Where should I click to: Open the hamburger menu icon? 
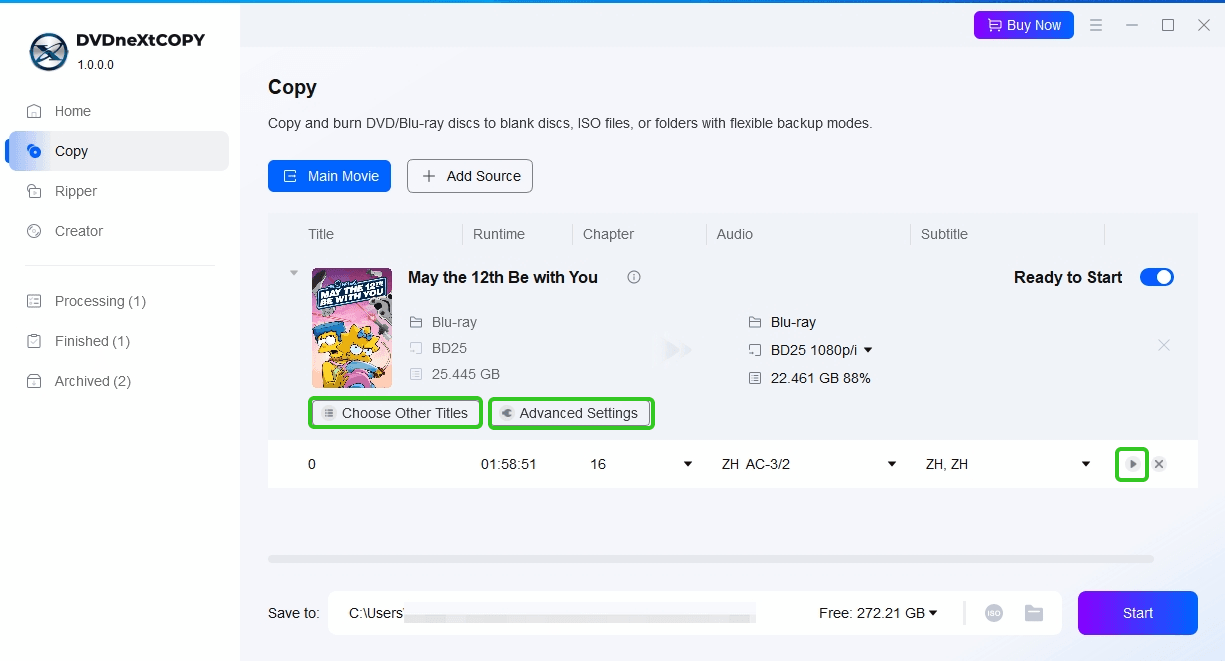tap(1096, 25)
